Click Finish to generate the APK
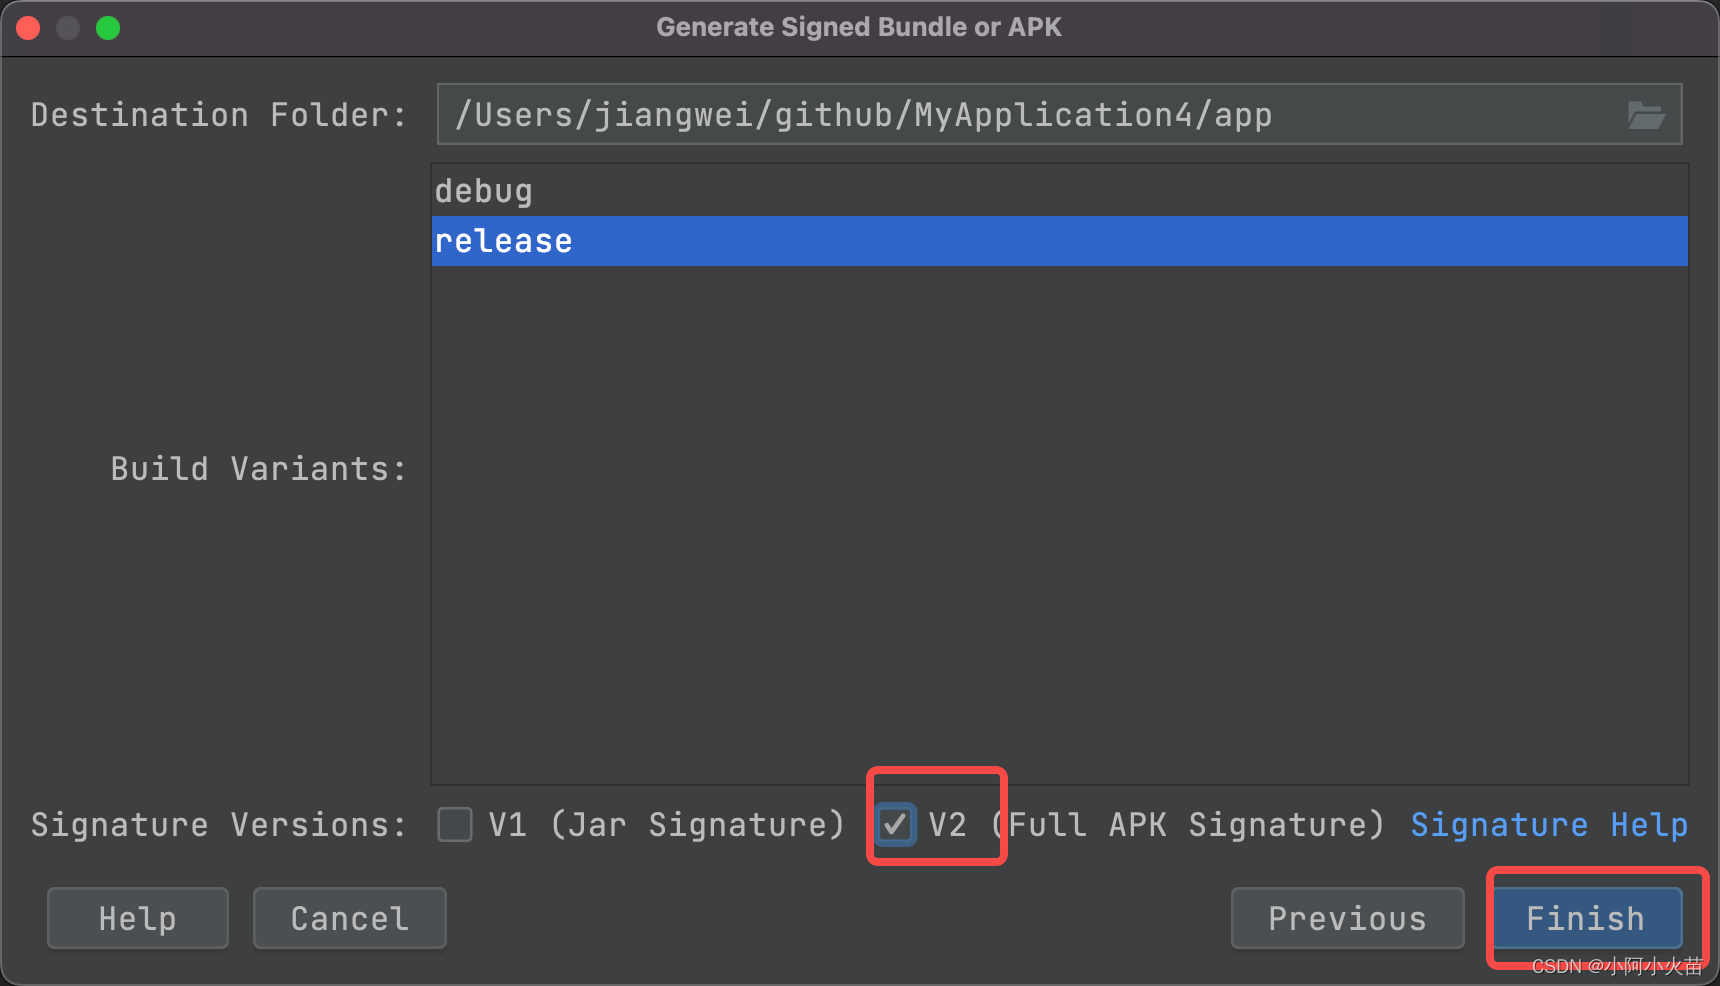The height and width of the screenshot is (986, 1720). coord(1586,918)
